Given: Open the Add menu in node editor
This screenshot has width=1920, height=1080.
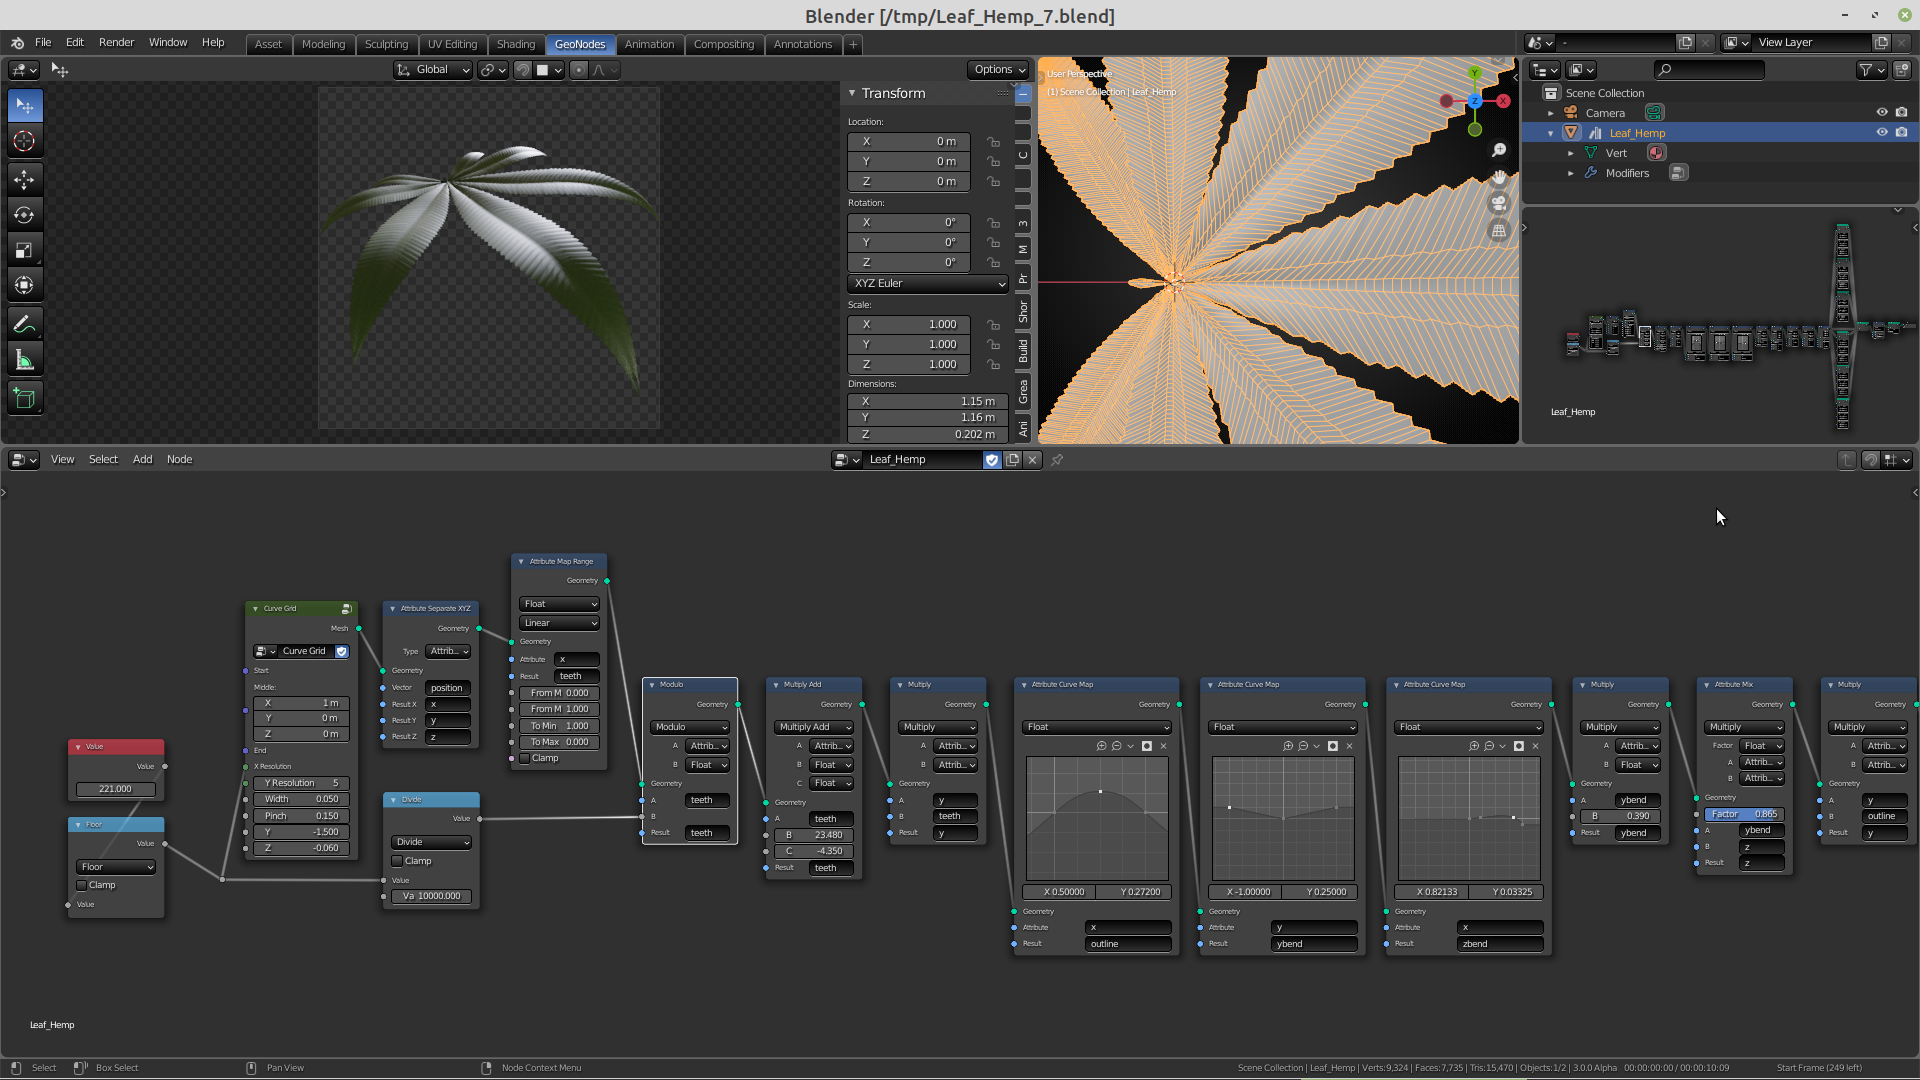Looking at the screenshot, I should (x=143, y=460).
